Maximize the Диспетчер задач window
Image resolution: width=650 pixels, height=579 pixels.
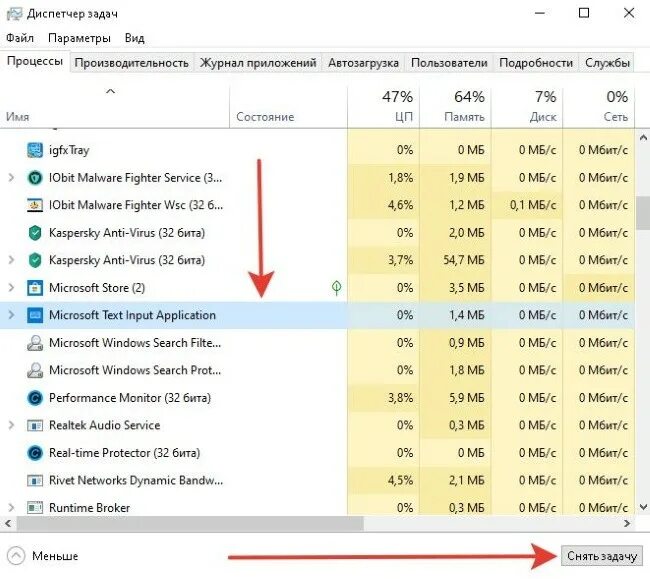[584, 13]
